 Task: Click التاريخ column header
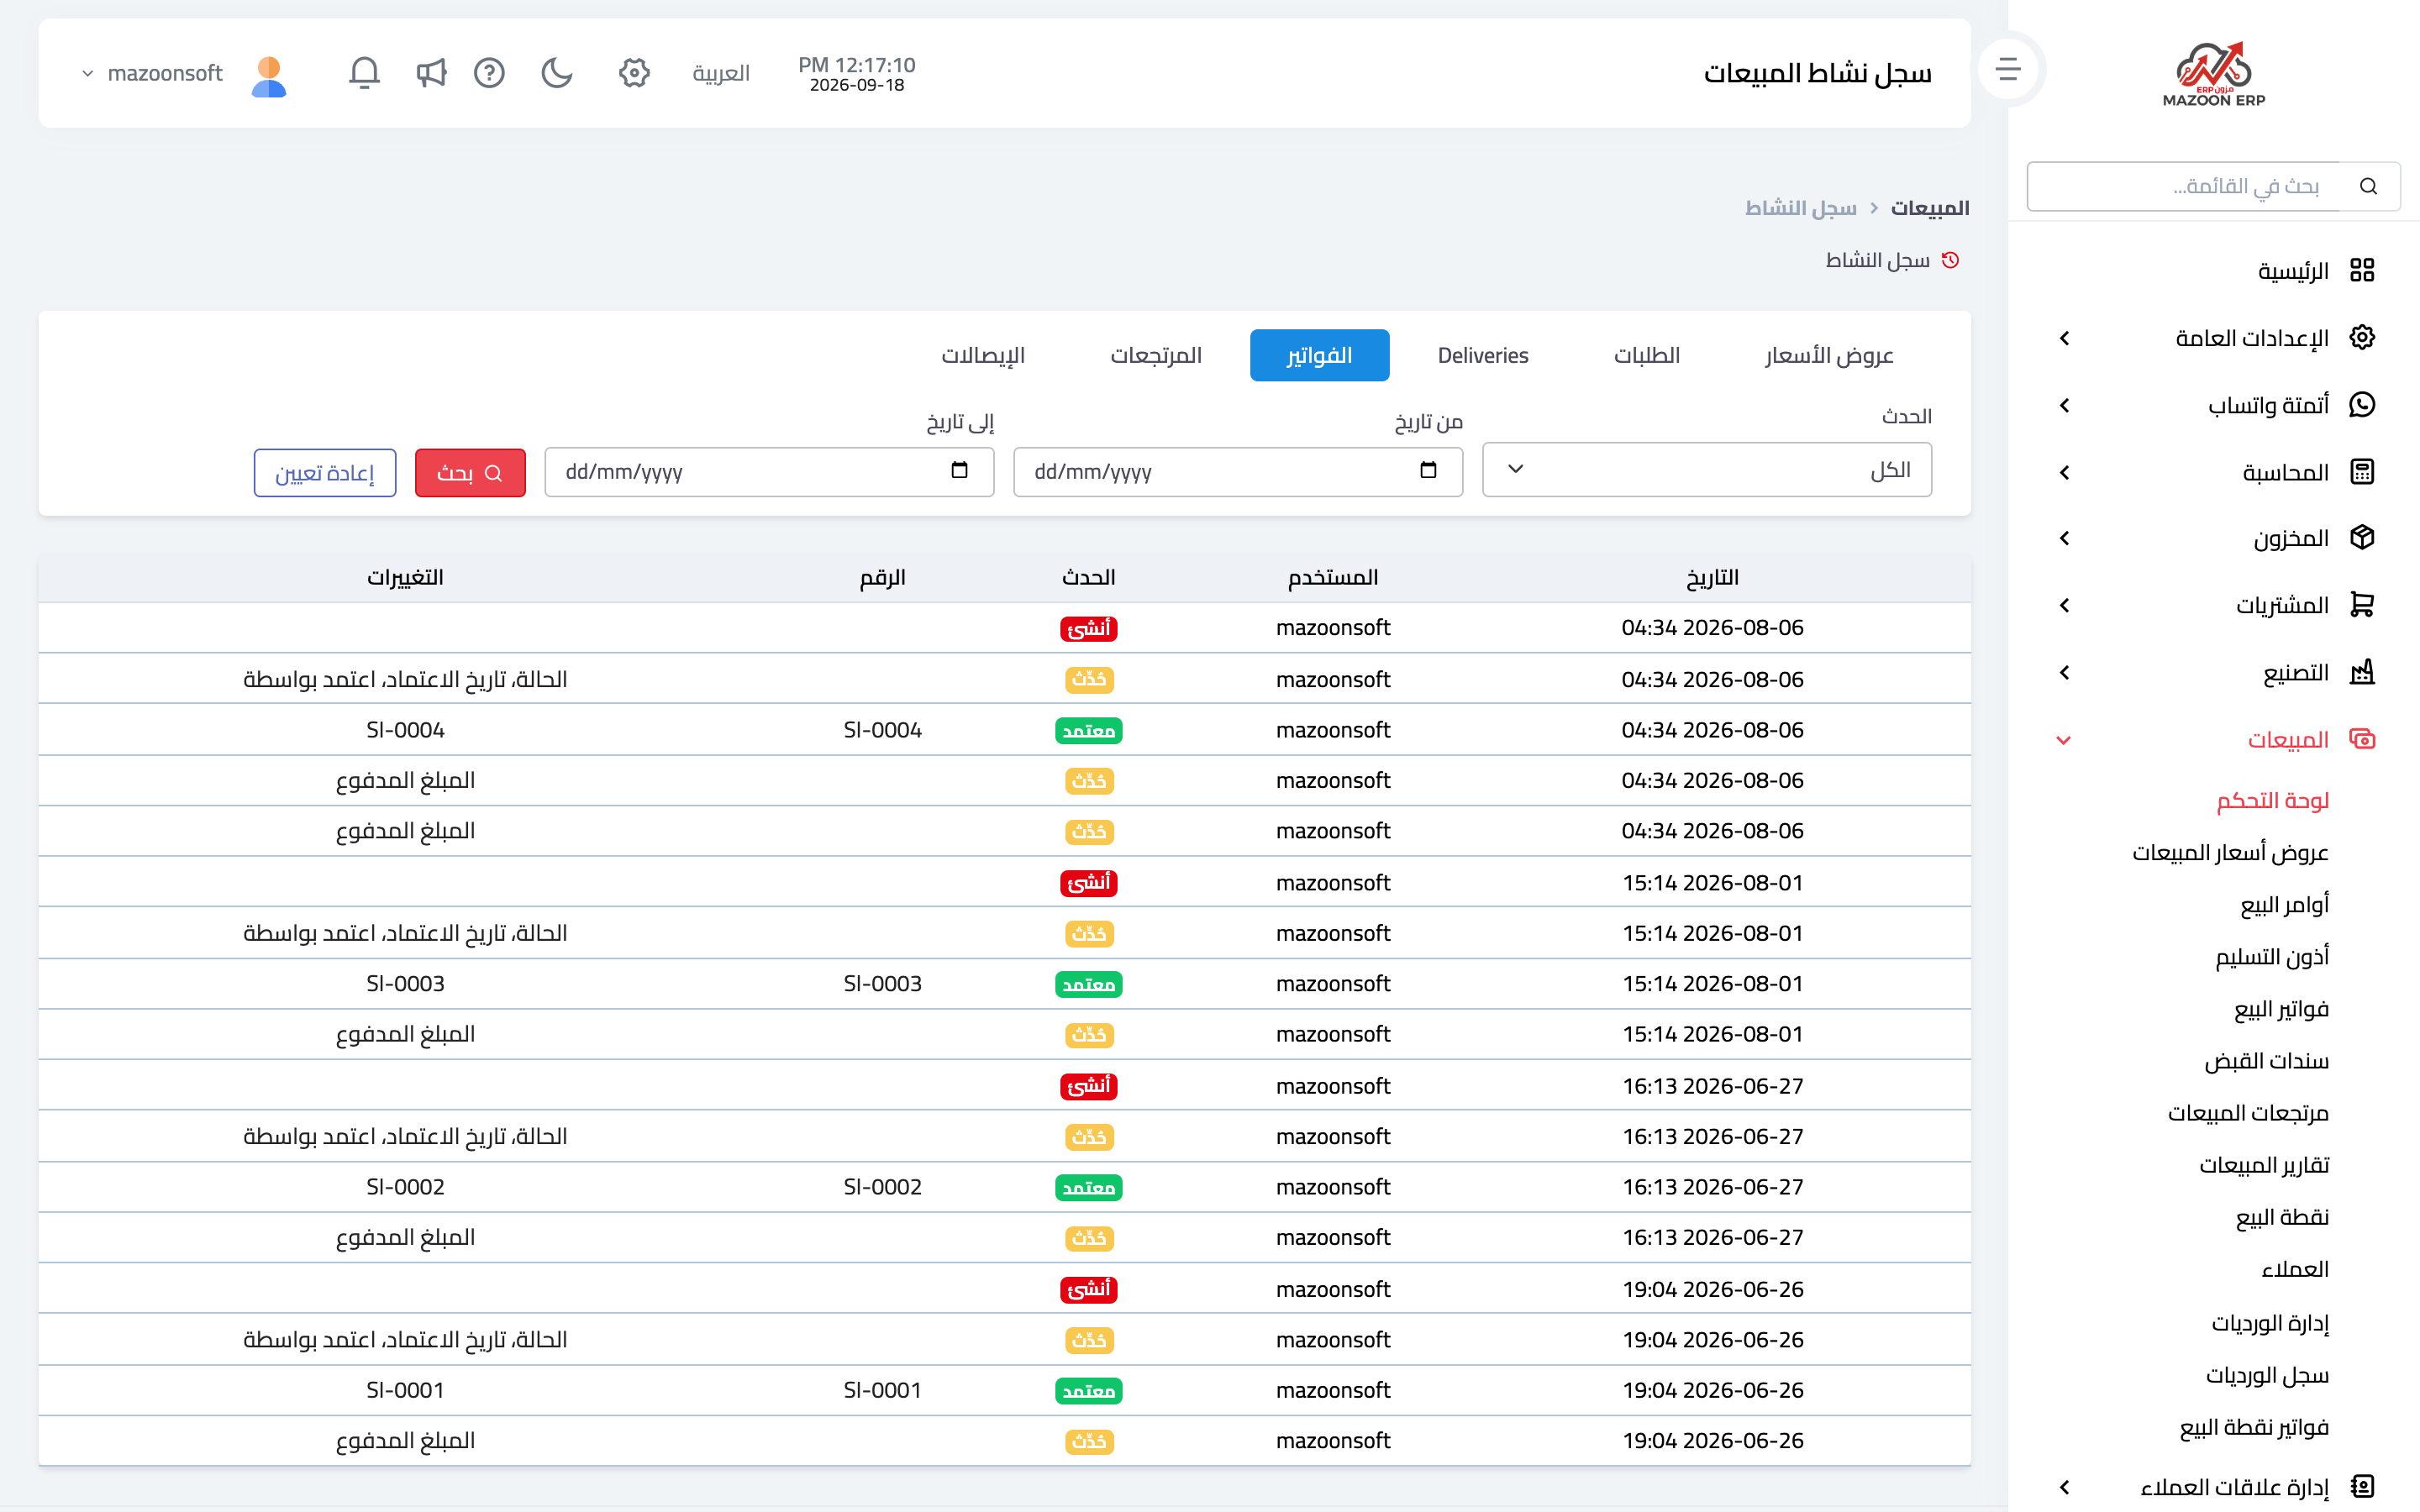pyautogui.click(x=1712, y=577)
